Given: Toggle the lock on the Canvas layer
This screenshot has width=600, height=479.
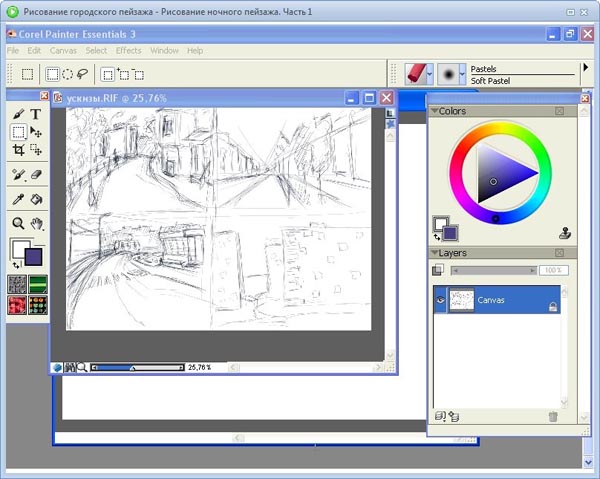Looking at the screenshot, I should click(x=552, y=309).
